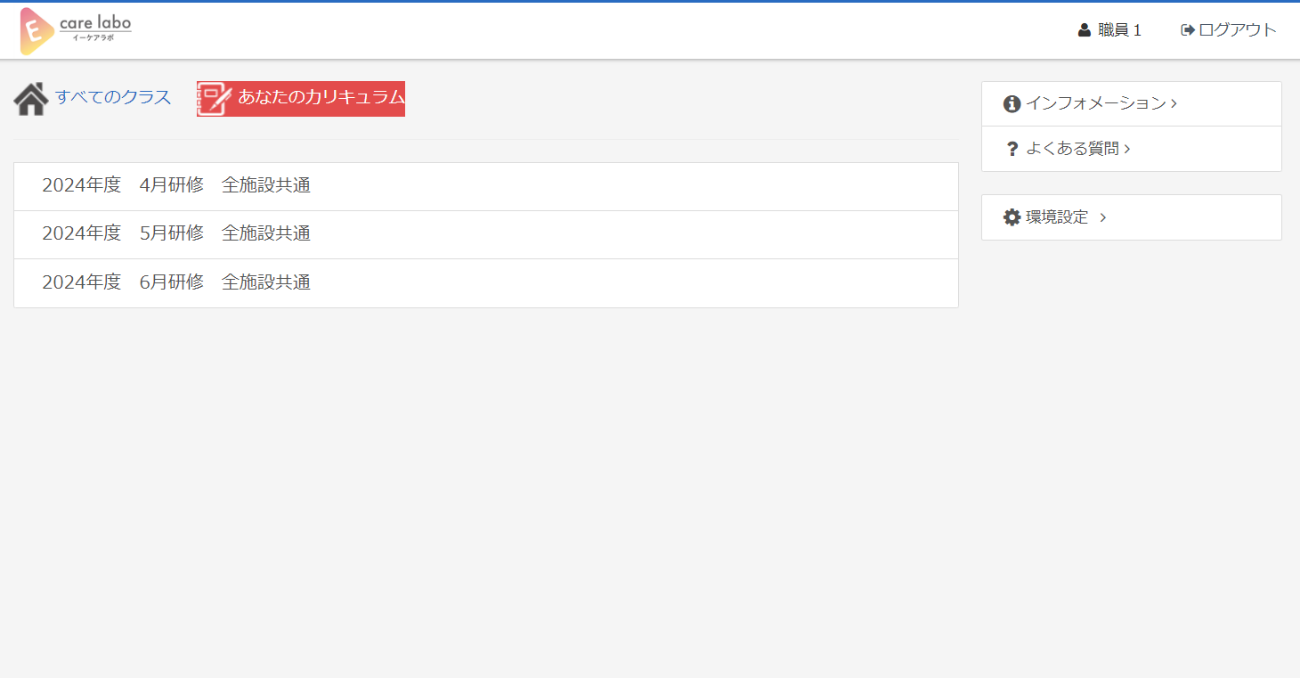1300x678 pixels.
Task: Click the curriculum notebook pencil icon
Action: pos(215,99)
